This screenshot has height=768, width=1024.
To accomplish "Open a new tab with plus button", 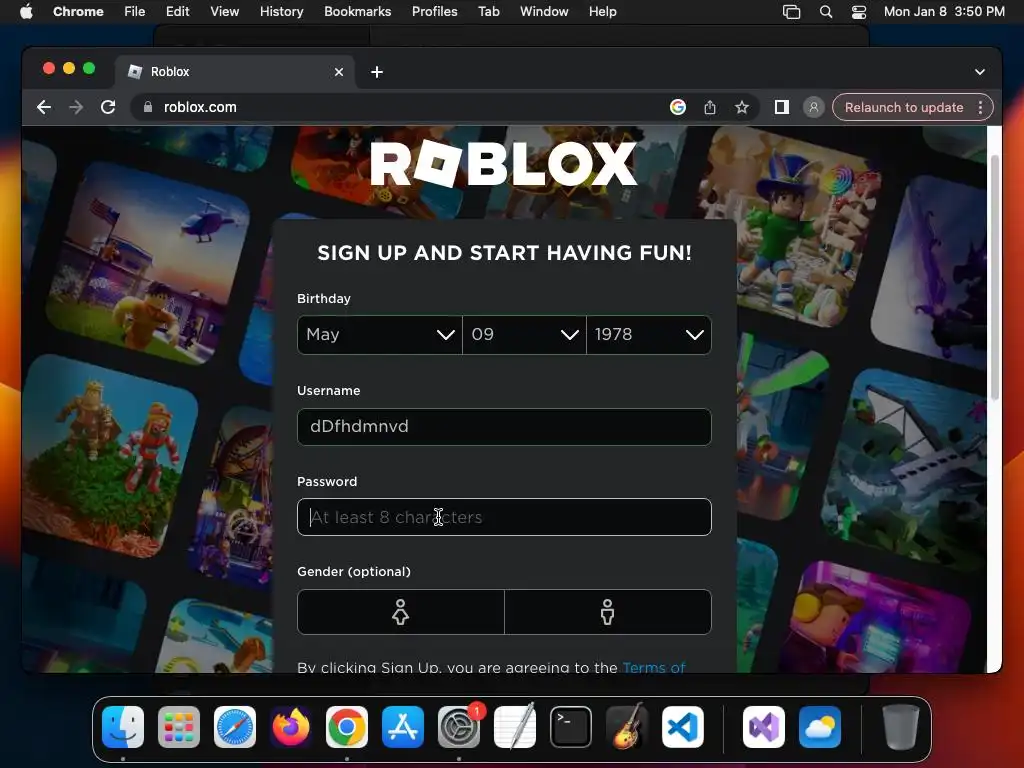I will coord(377,72).
